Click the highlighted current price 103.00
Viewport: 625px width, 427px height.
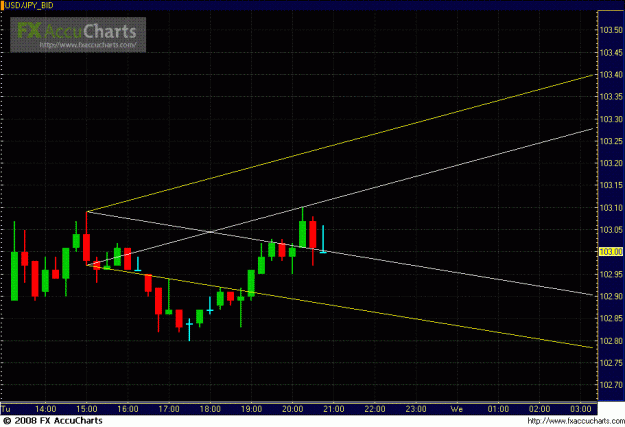(611, 252)
